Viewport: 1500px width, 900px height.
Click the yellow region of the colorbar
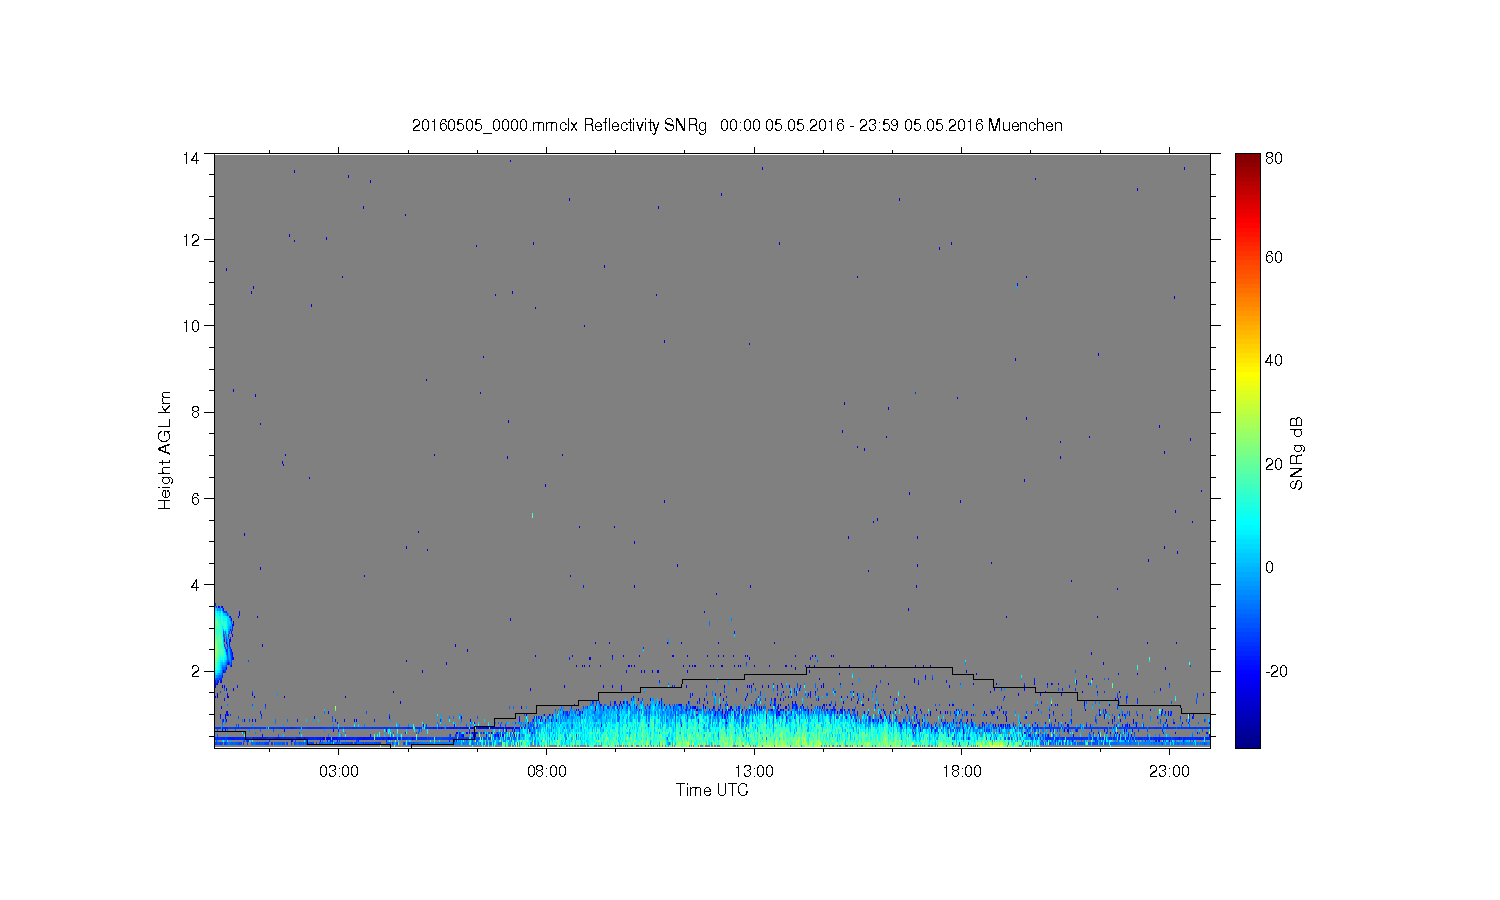pyautogui.click(x=1247, y=372)
